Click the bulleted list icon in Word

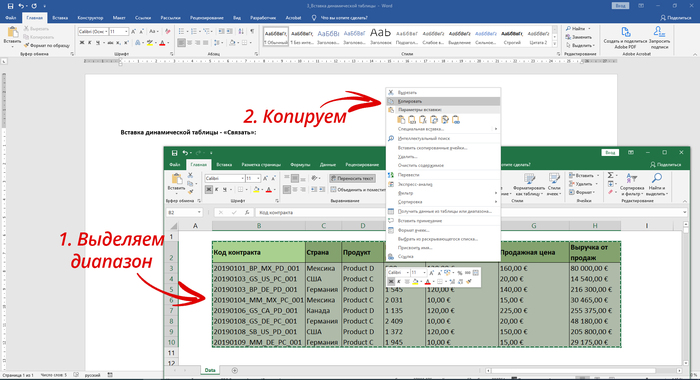pos(181,31)
